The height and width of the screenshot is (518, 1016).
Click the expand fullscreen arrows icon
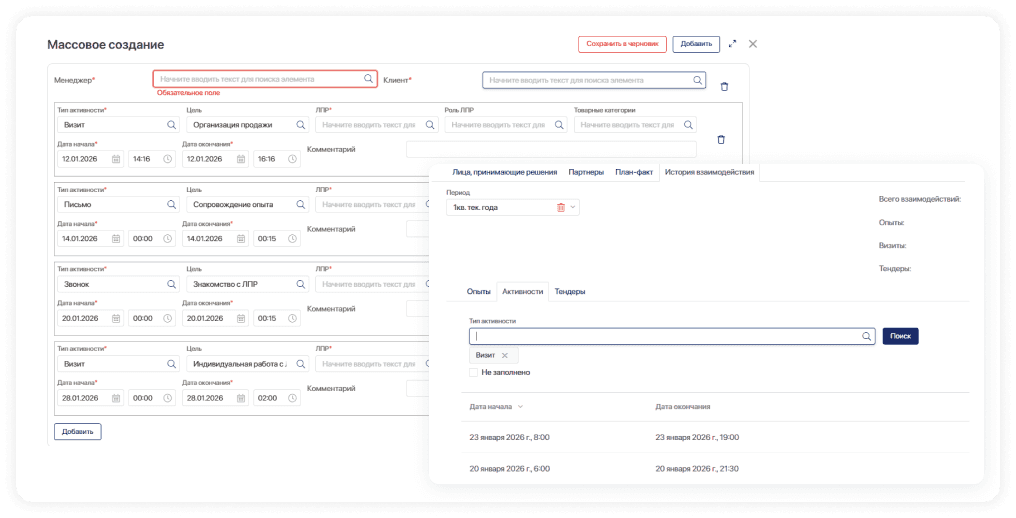(732, 44)
